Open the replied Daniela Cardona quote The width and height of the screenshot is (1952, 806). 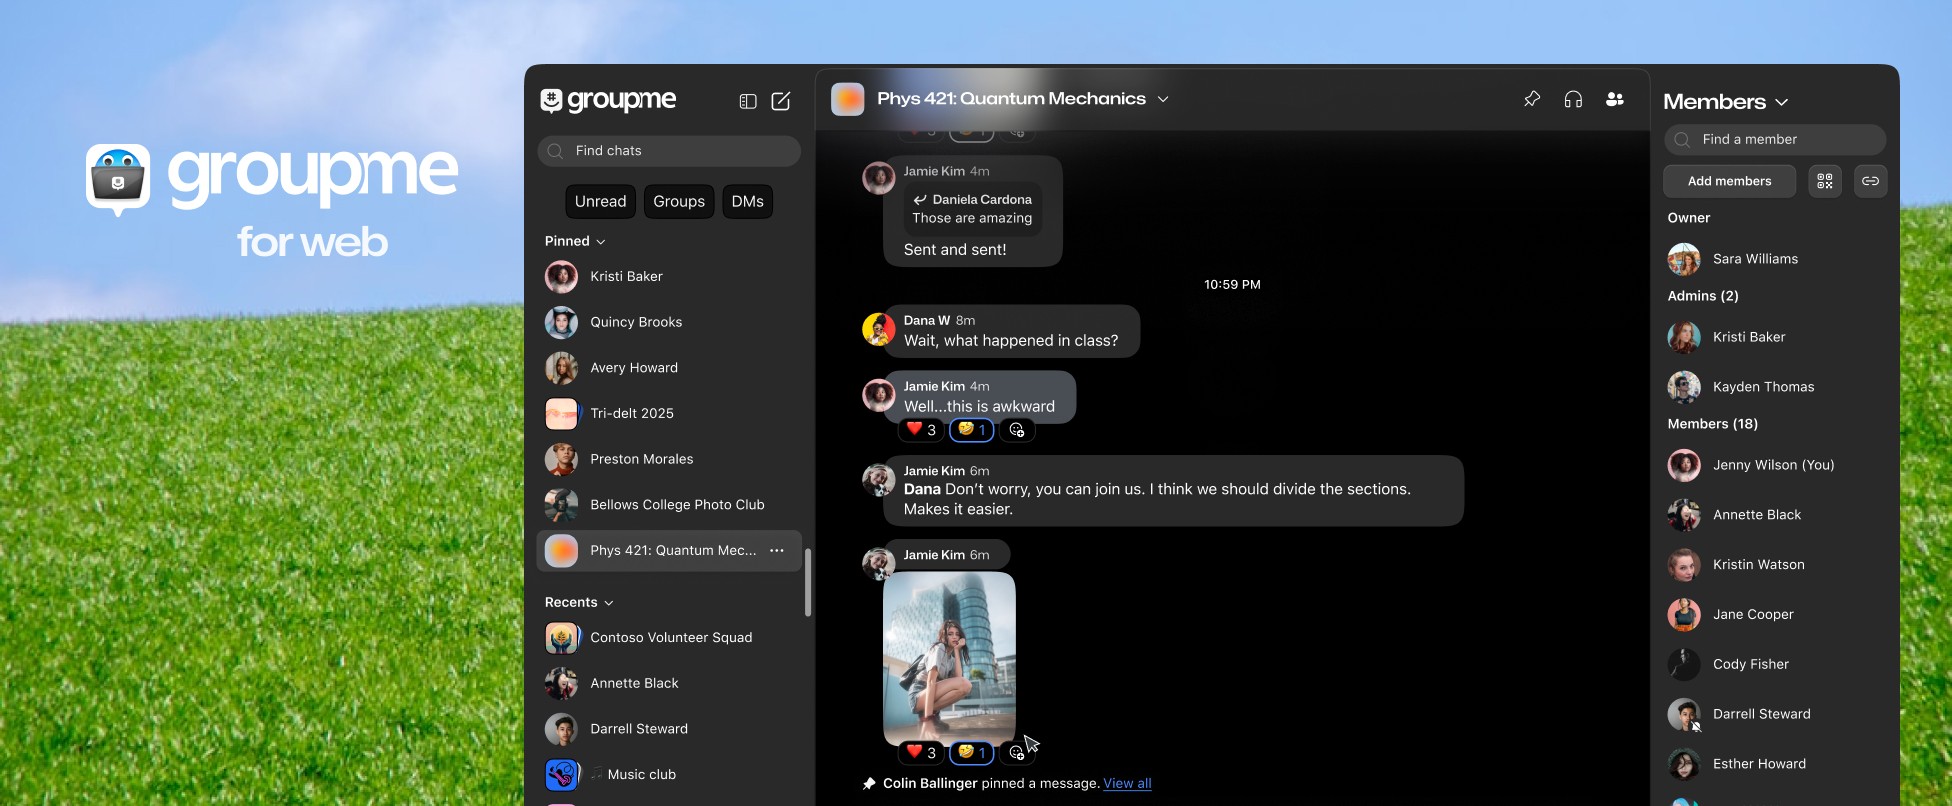[x=972, y=209]
